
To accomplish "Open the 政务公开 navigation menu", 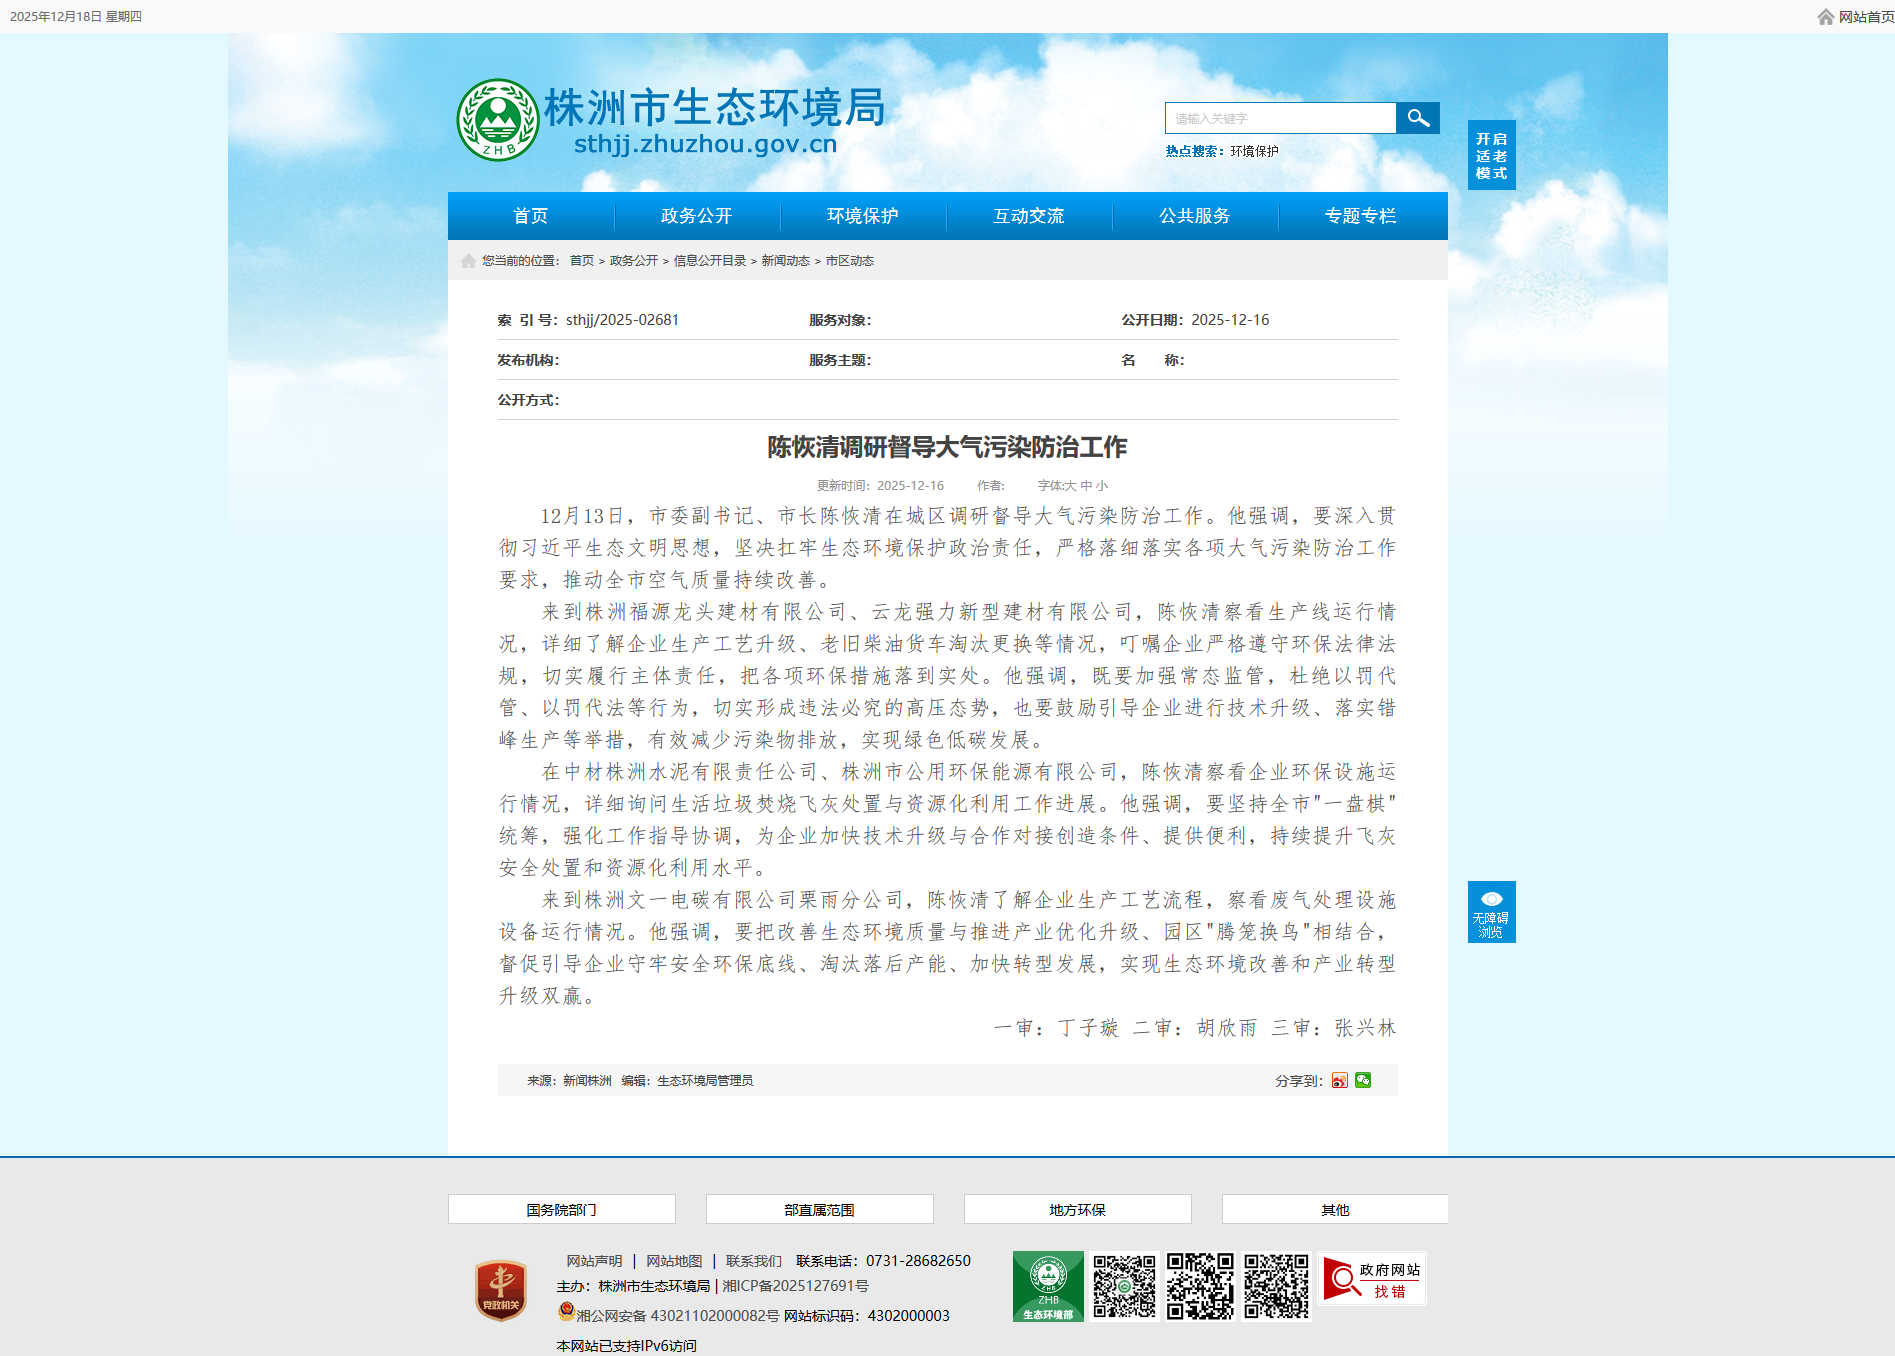I will tap(696, 216).
